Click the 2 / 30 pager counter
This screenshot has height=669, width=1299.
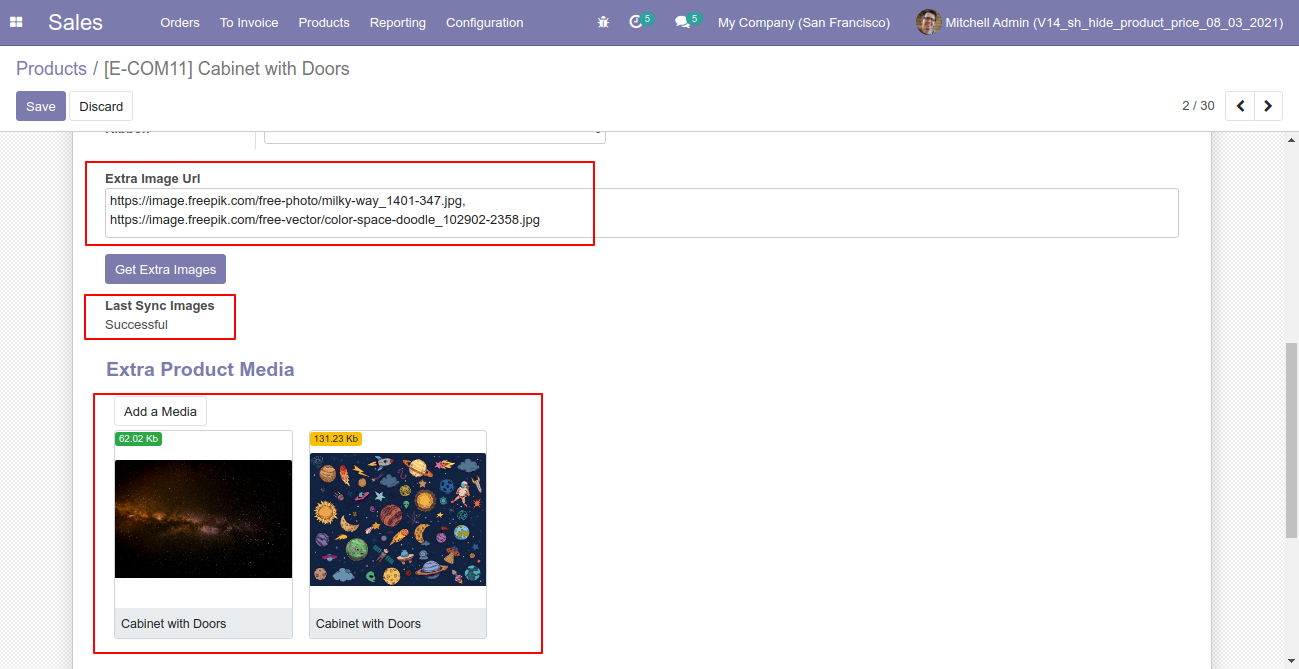pyautogui.click(x=1198, y=106)
